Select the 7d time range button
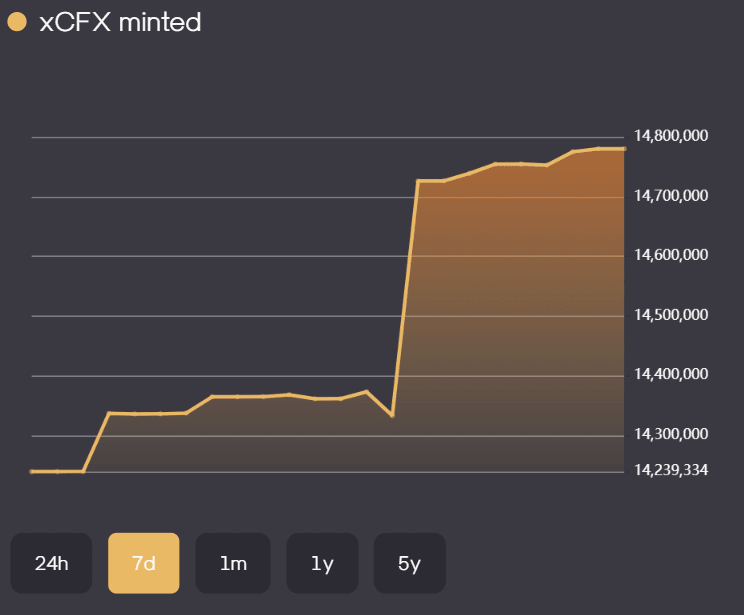Image resolution: width=744 pixels, height=615 pixels. 143,563
